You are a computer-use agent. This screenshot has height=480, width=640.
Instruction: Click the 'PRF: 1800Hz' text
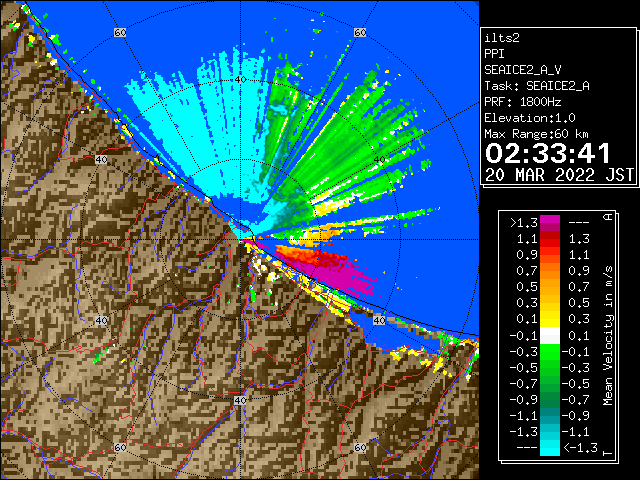coord(522,102)
